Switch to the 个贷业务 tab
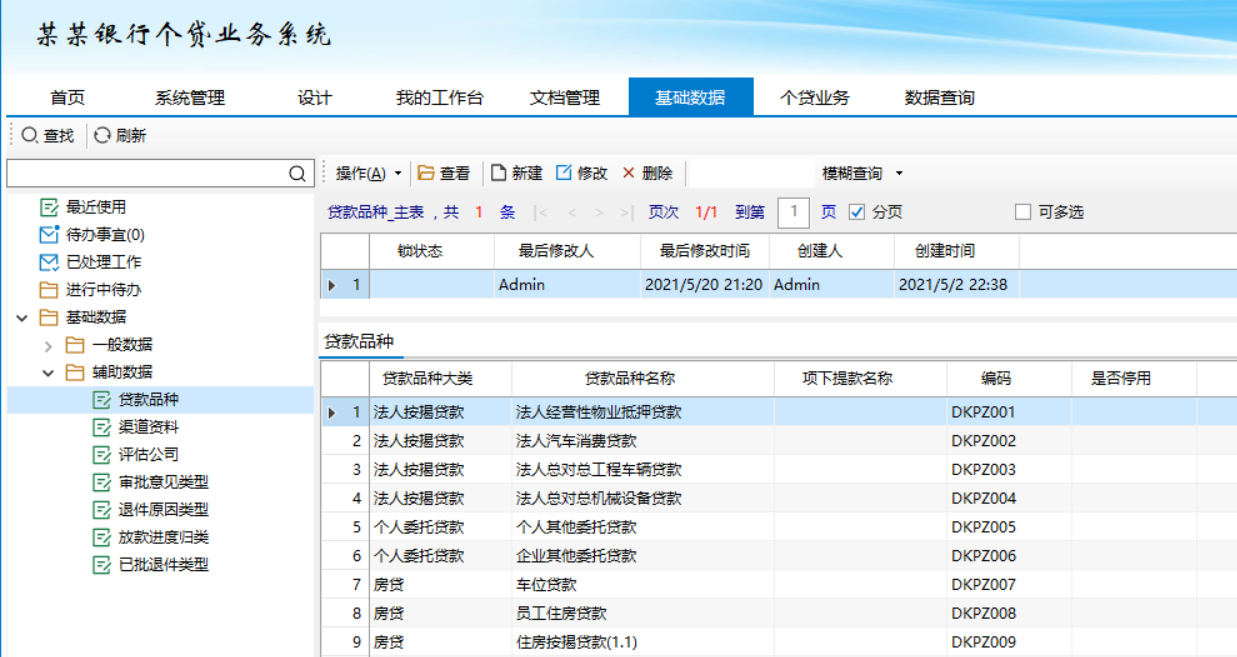 814,98
